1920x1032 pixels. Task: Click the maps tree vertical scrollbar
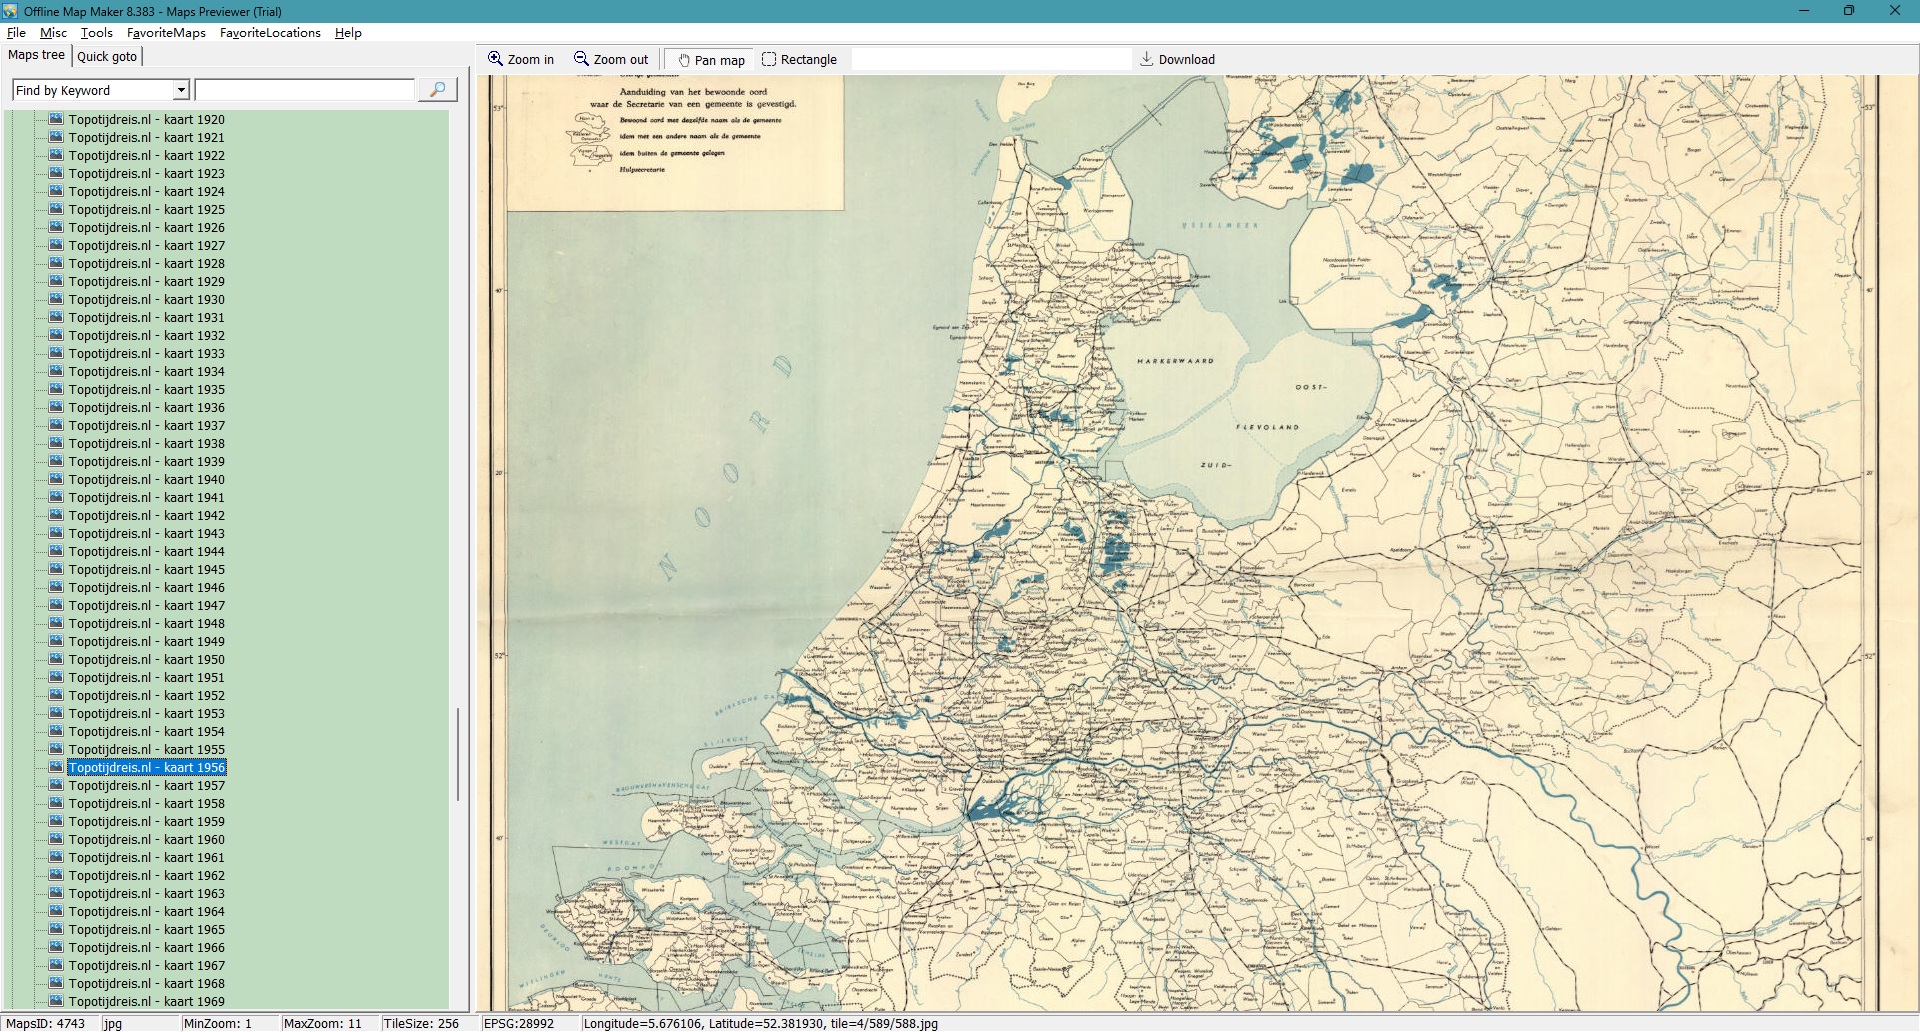[458, 754]
